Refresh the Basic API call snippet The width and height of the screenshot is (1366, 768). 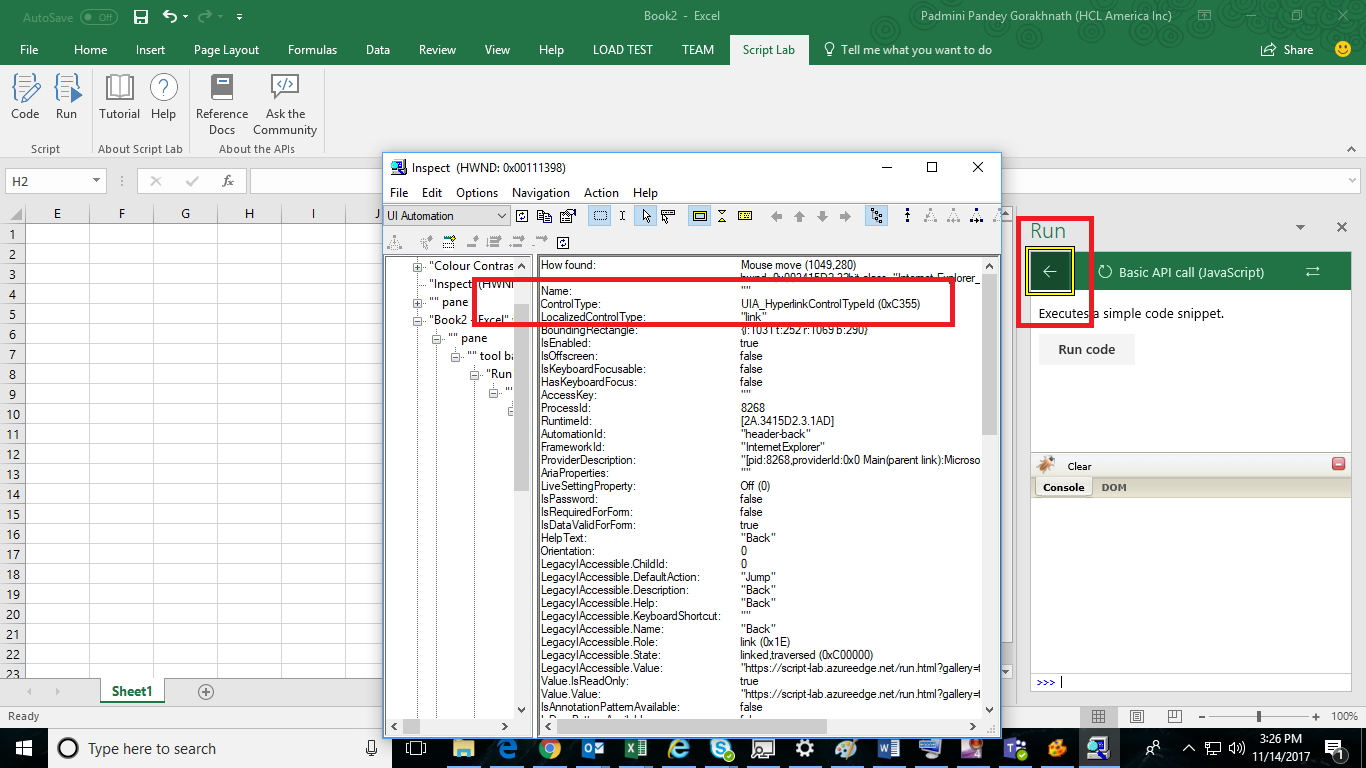[x=1105, y=272]
